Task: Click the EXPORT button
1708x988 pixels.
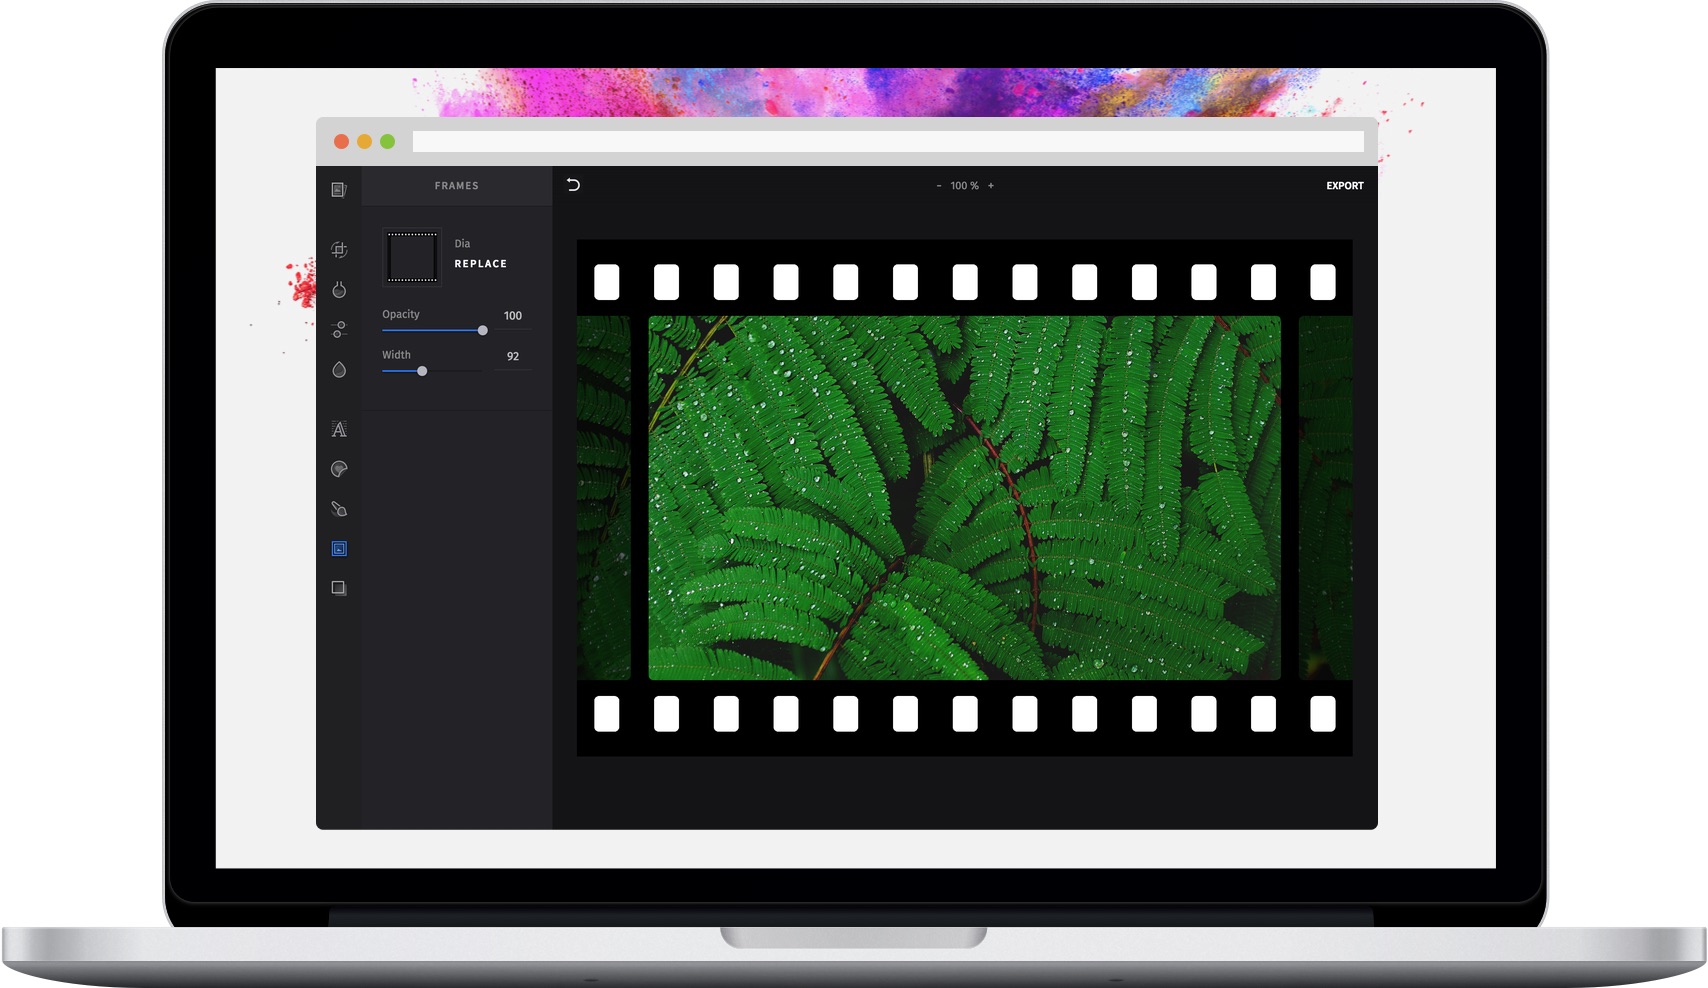Action: [1345, 186]
